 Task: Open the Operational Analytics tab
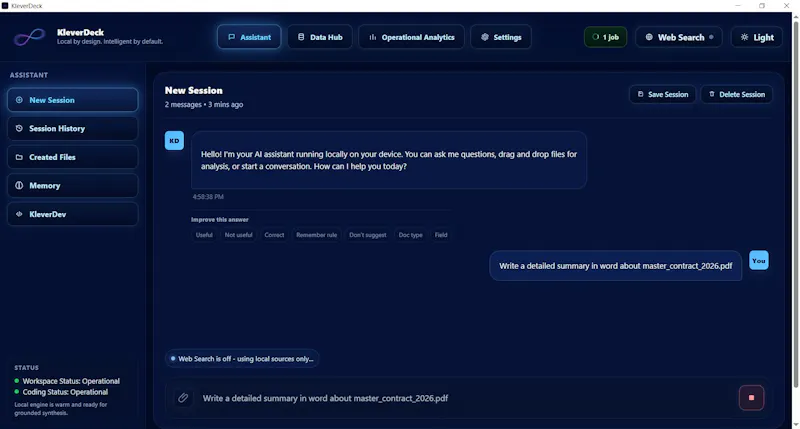click(x=411, y=37)
